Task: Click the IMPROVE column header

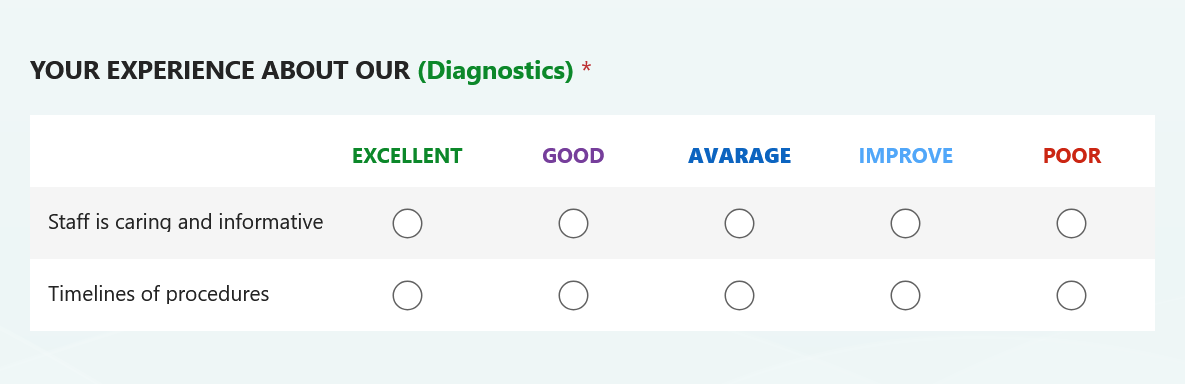Action: (x=905, y=156)
